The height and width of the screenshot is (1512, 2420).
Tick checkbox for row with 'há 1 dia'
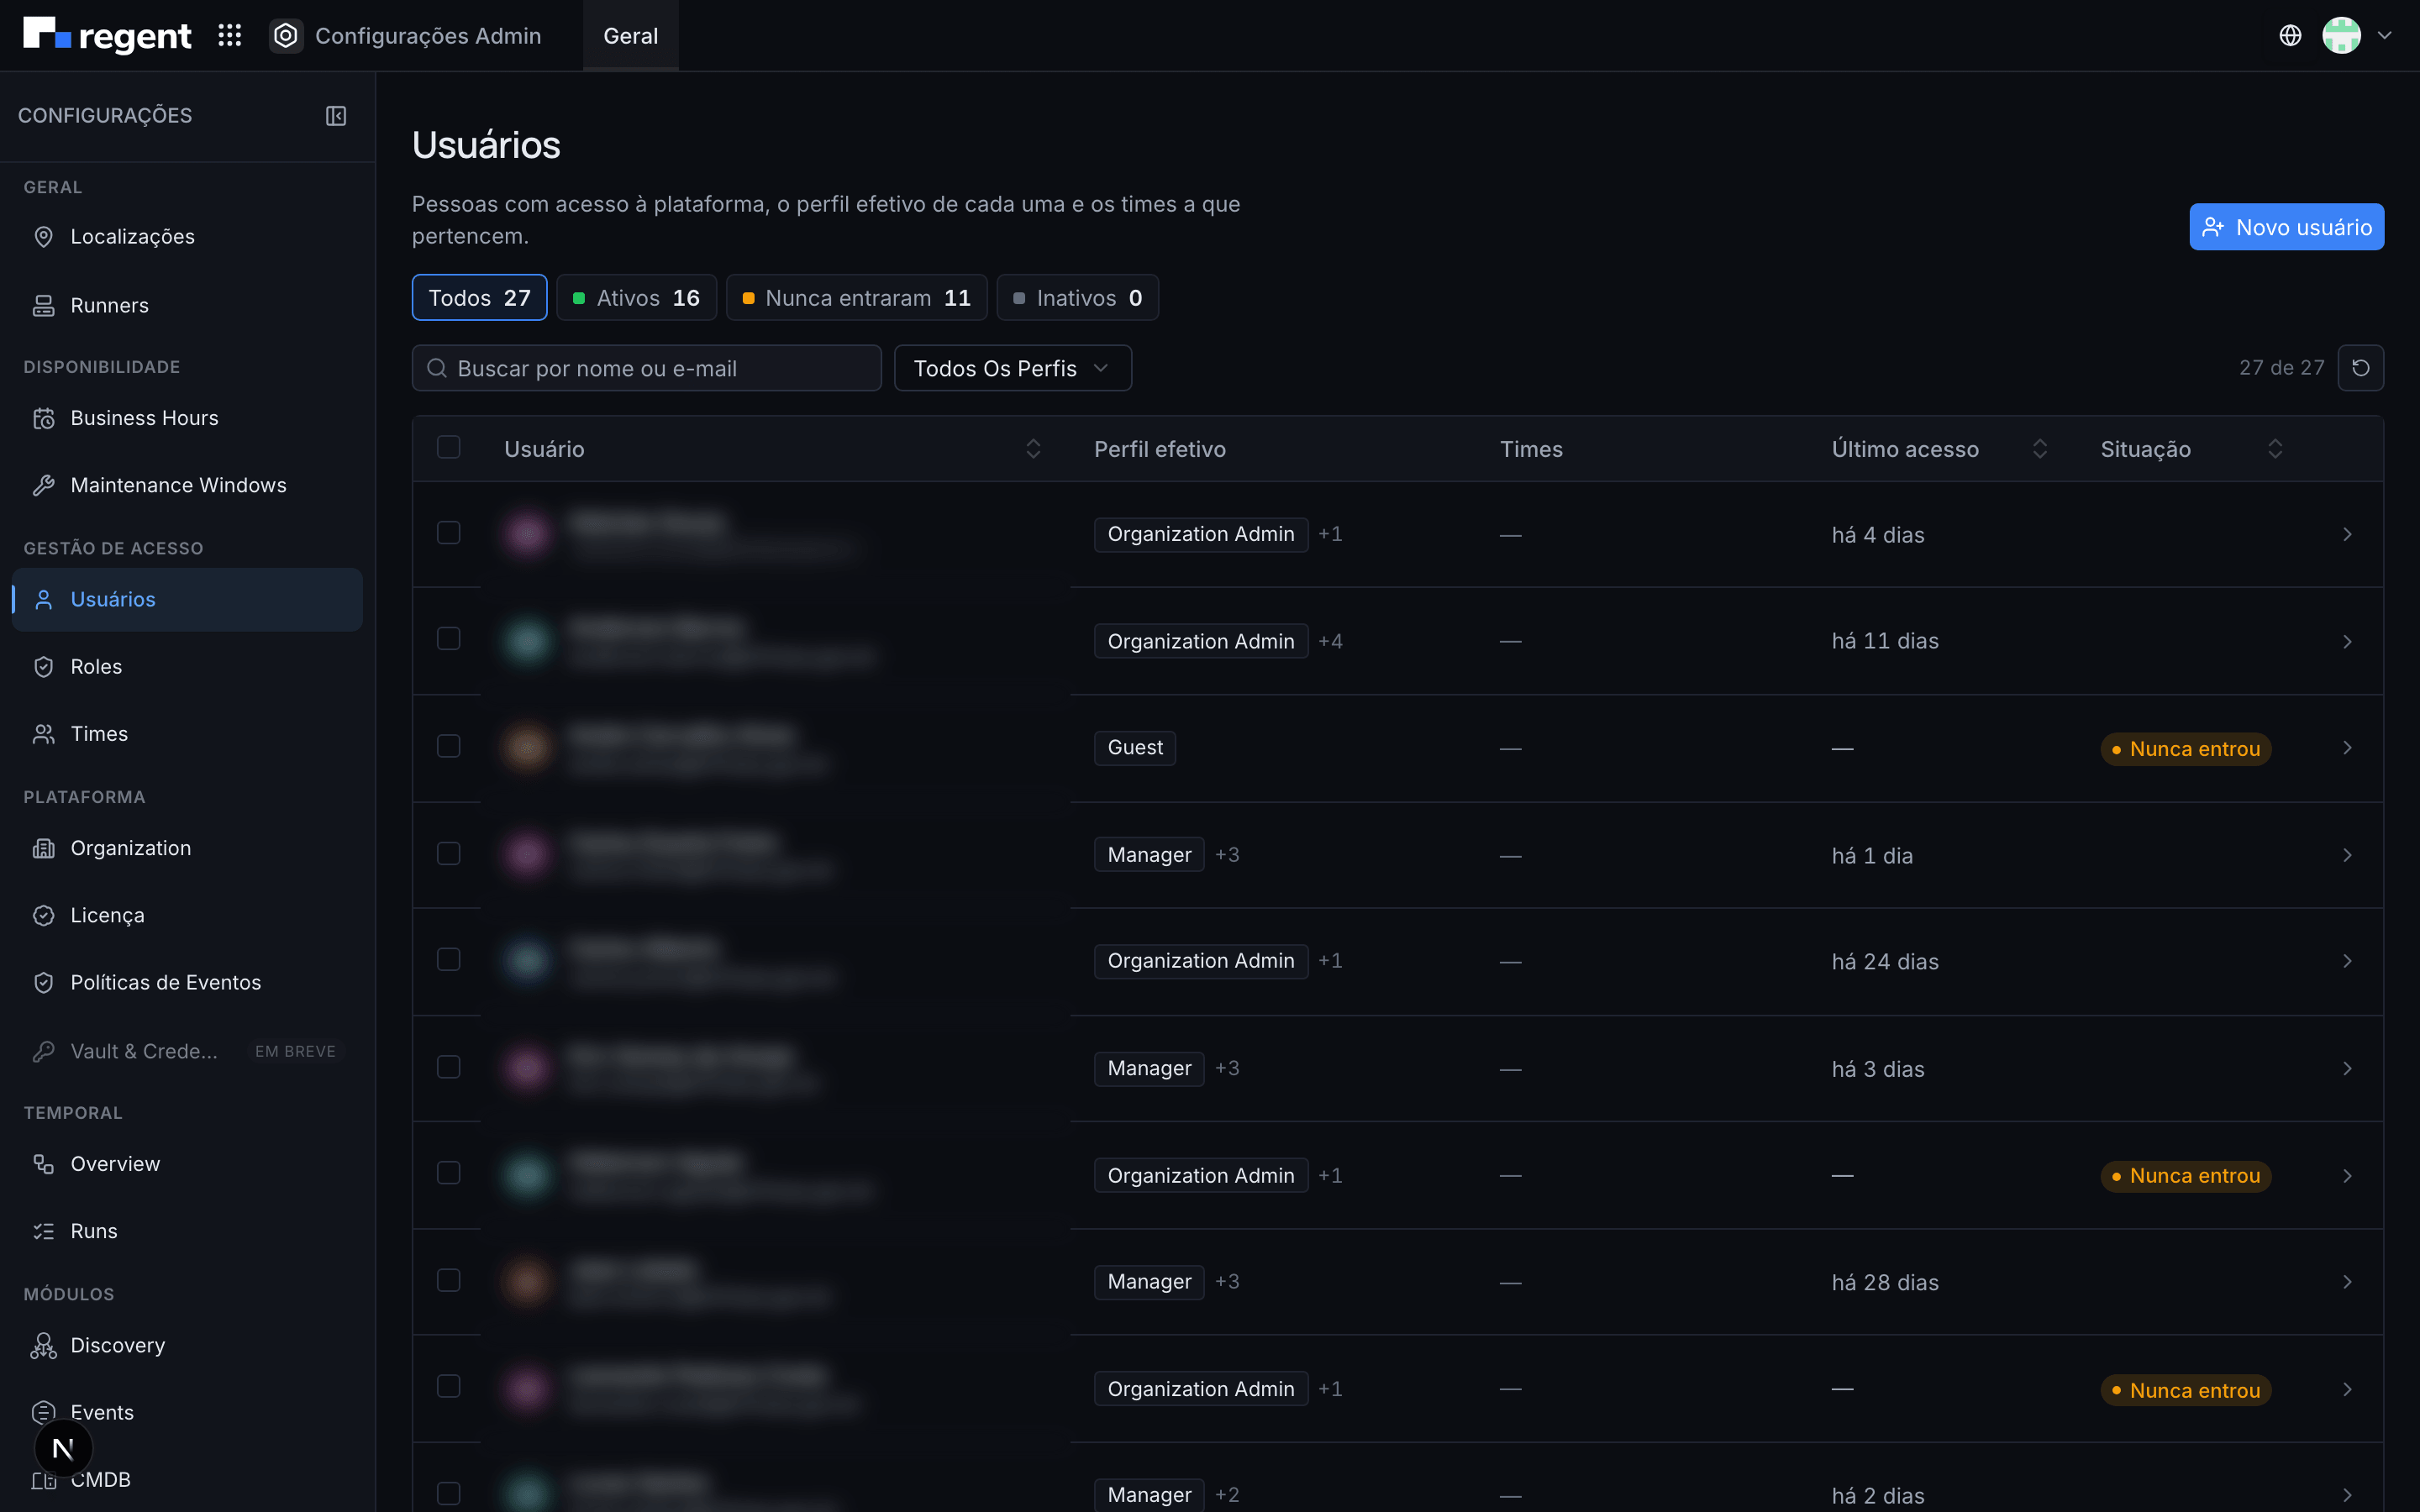449,853
